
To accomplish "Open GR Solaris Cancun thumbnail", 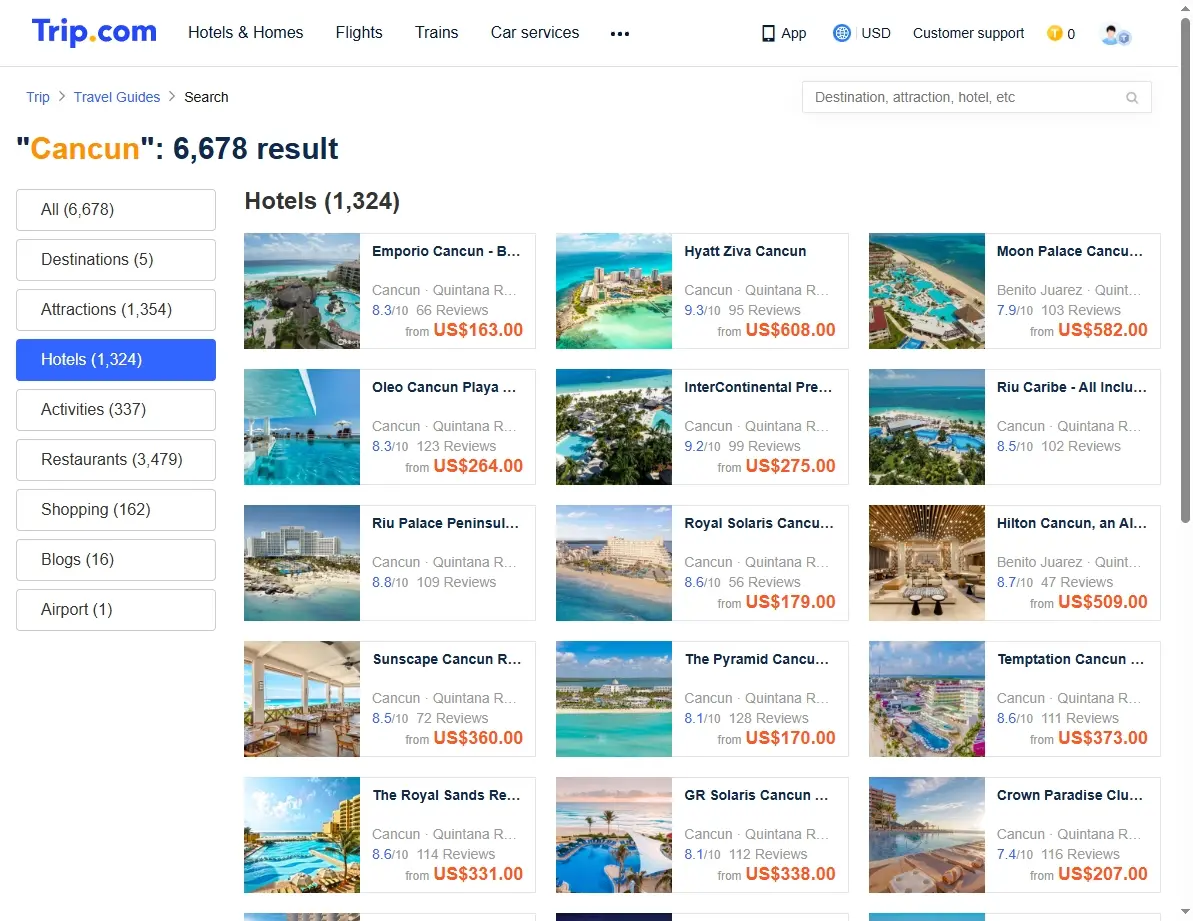I will point(613,834).
